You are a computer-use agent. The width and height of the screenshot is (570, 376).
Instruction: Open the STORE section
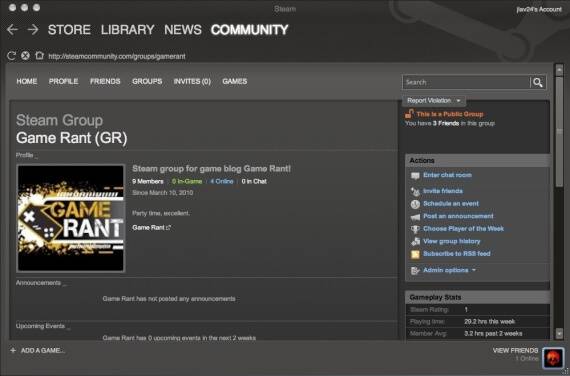(69, 30)
